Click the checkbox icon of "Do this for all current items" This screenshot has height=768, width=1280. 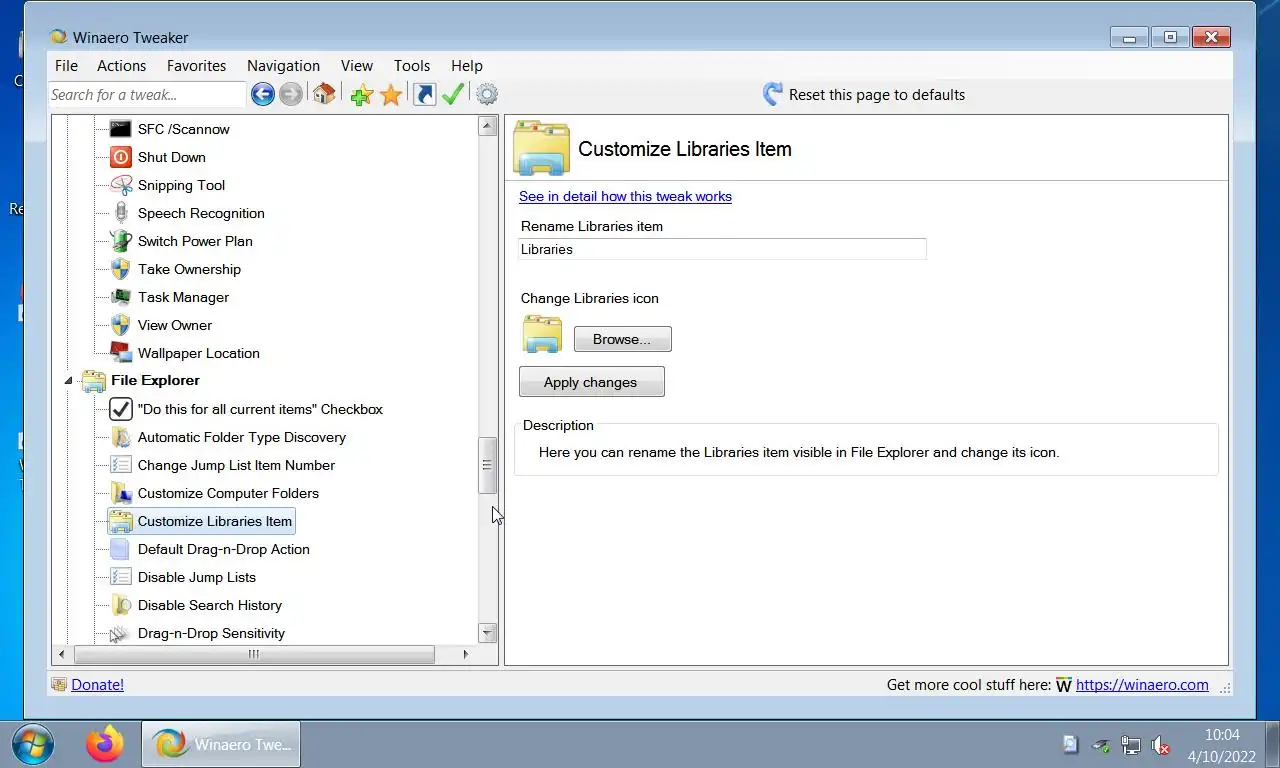pos(120,409)
